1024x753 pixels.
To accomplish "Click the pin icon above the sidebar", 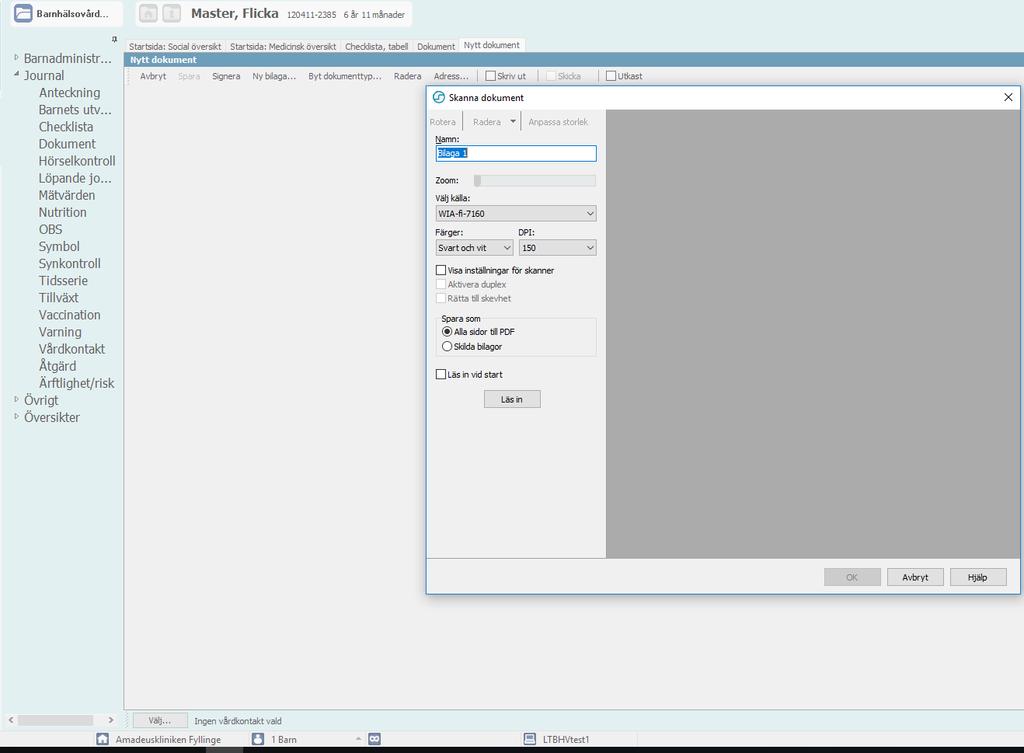I will coord(114,39).
